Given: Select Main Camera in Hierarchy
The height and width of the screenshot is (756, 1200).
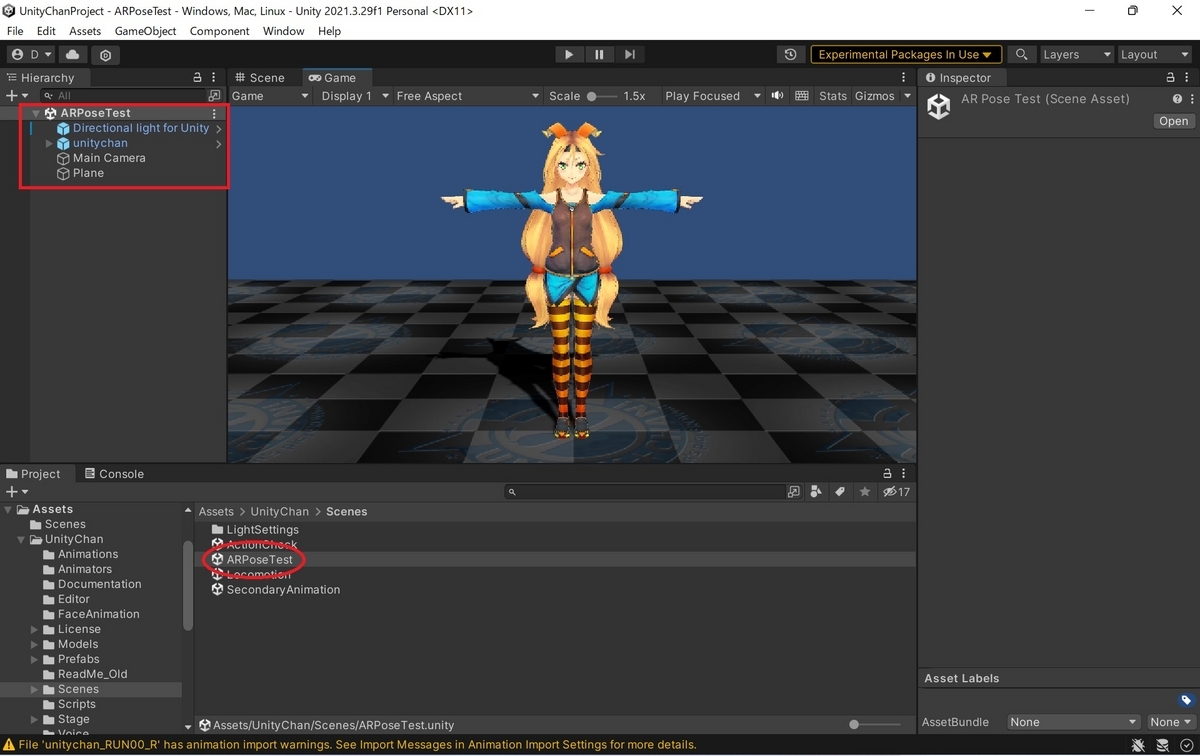Looking at the screenshot, I should [x=109, y=158].
